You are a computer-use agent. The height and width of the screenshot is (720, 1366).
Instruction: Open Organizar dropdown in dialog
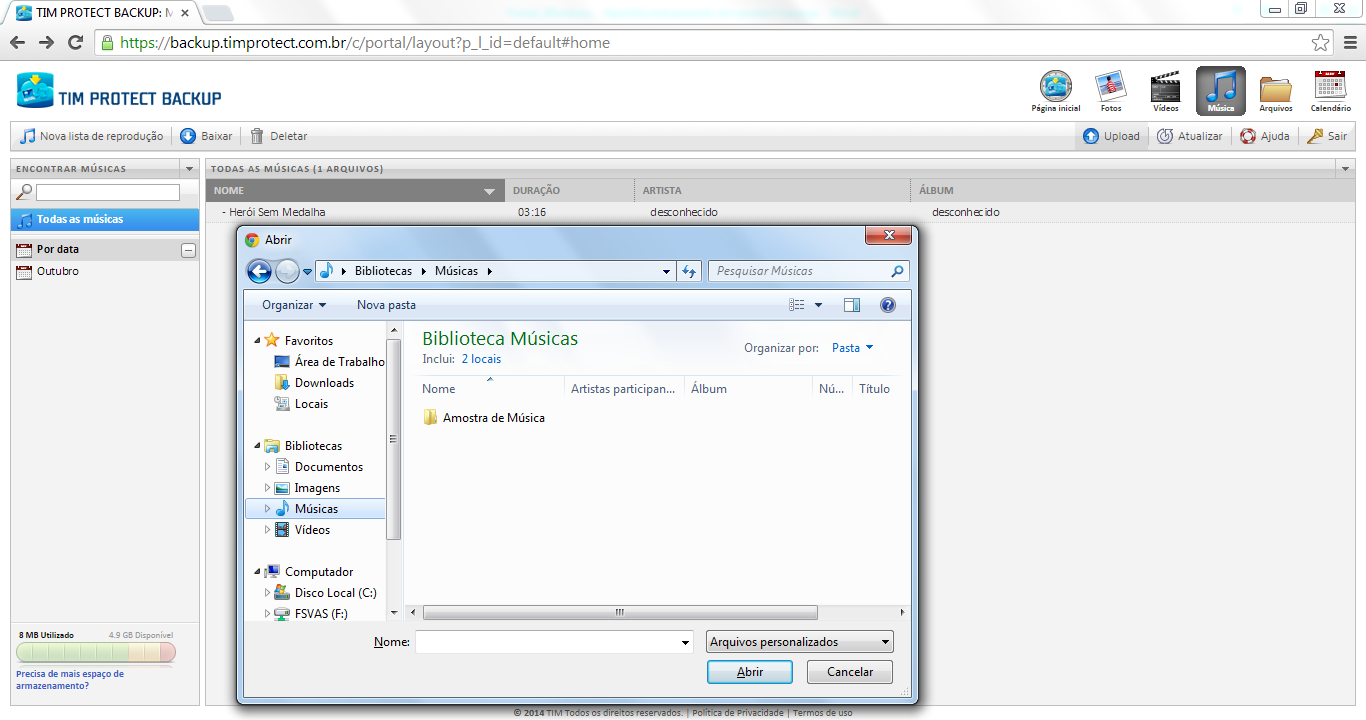tap(294, 305)
